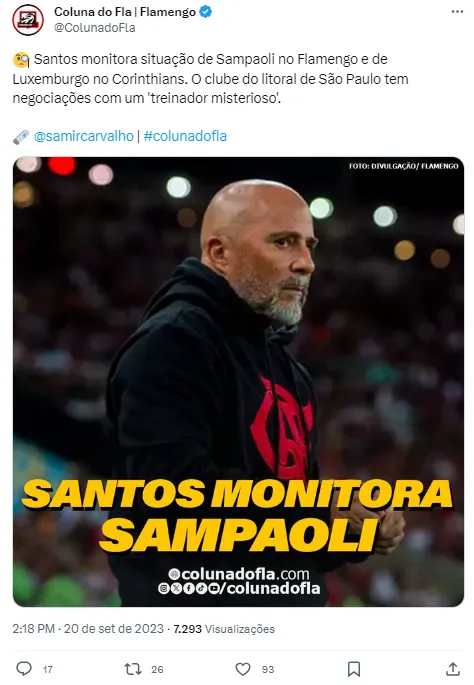The height and width of the screenshot is (685, 474).
Task: Like the tweet with the heart icon
Action: 243,669
